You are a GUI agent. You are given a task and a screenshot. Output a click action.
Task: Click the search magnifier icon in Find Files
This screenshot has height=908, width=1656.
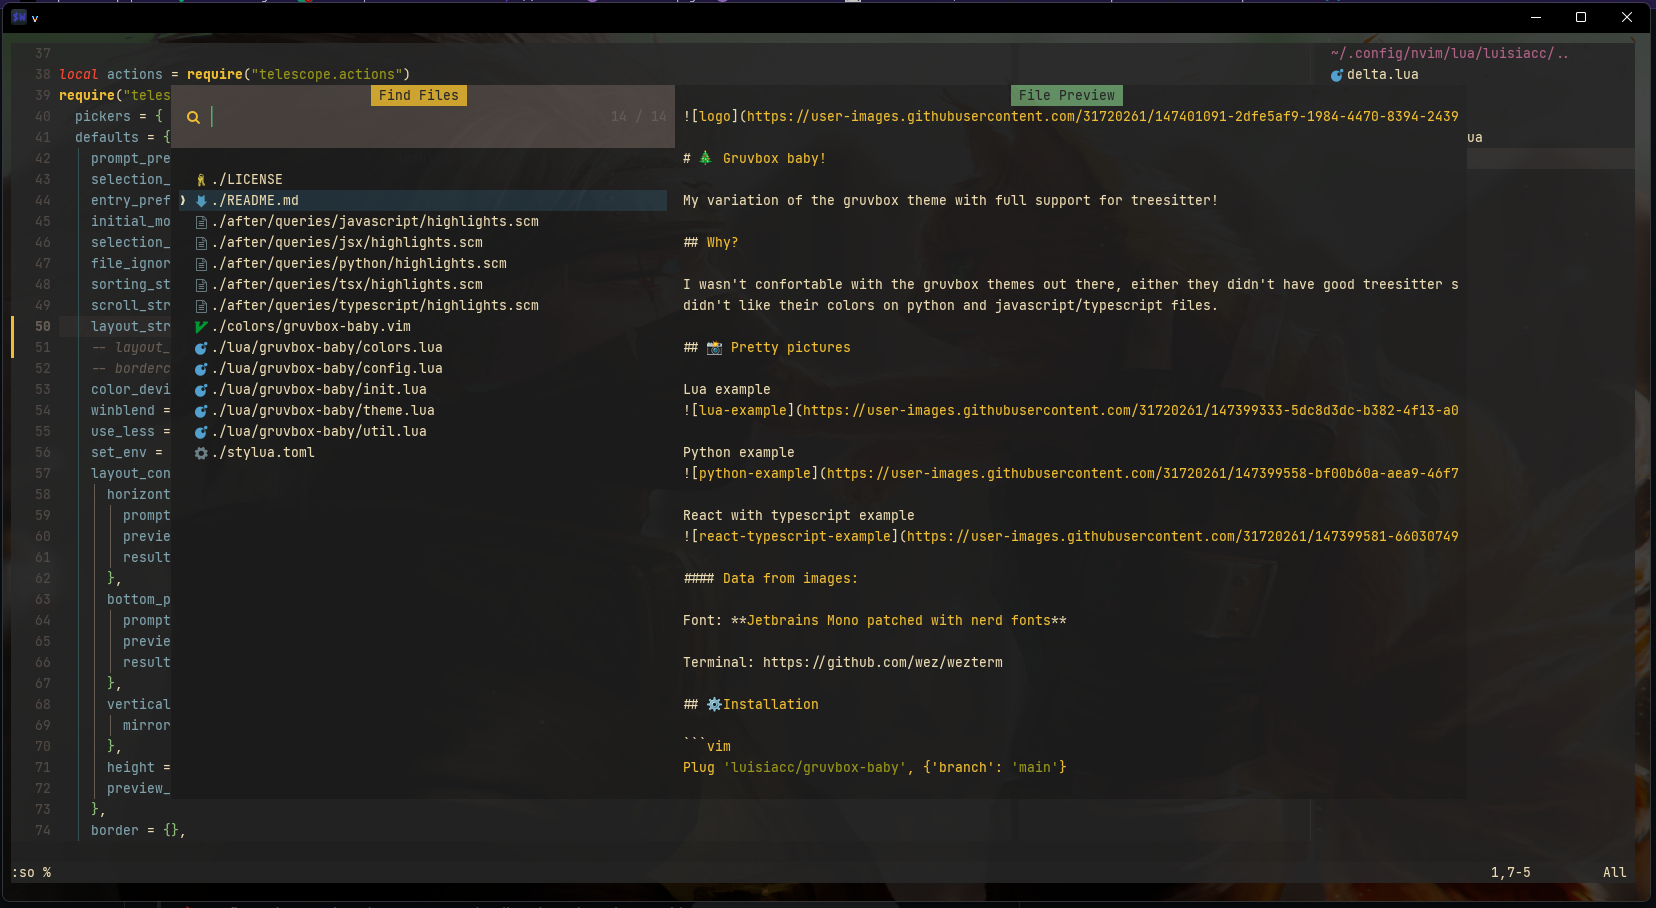pos(193,117)
